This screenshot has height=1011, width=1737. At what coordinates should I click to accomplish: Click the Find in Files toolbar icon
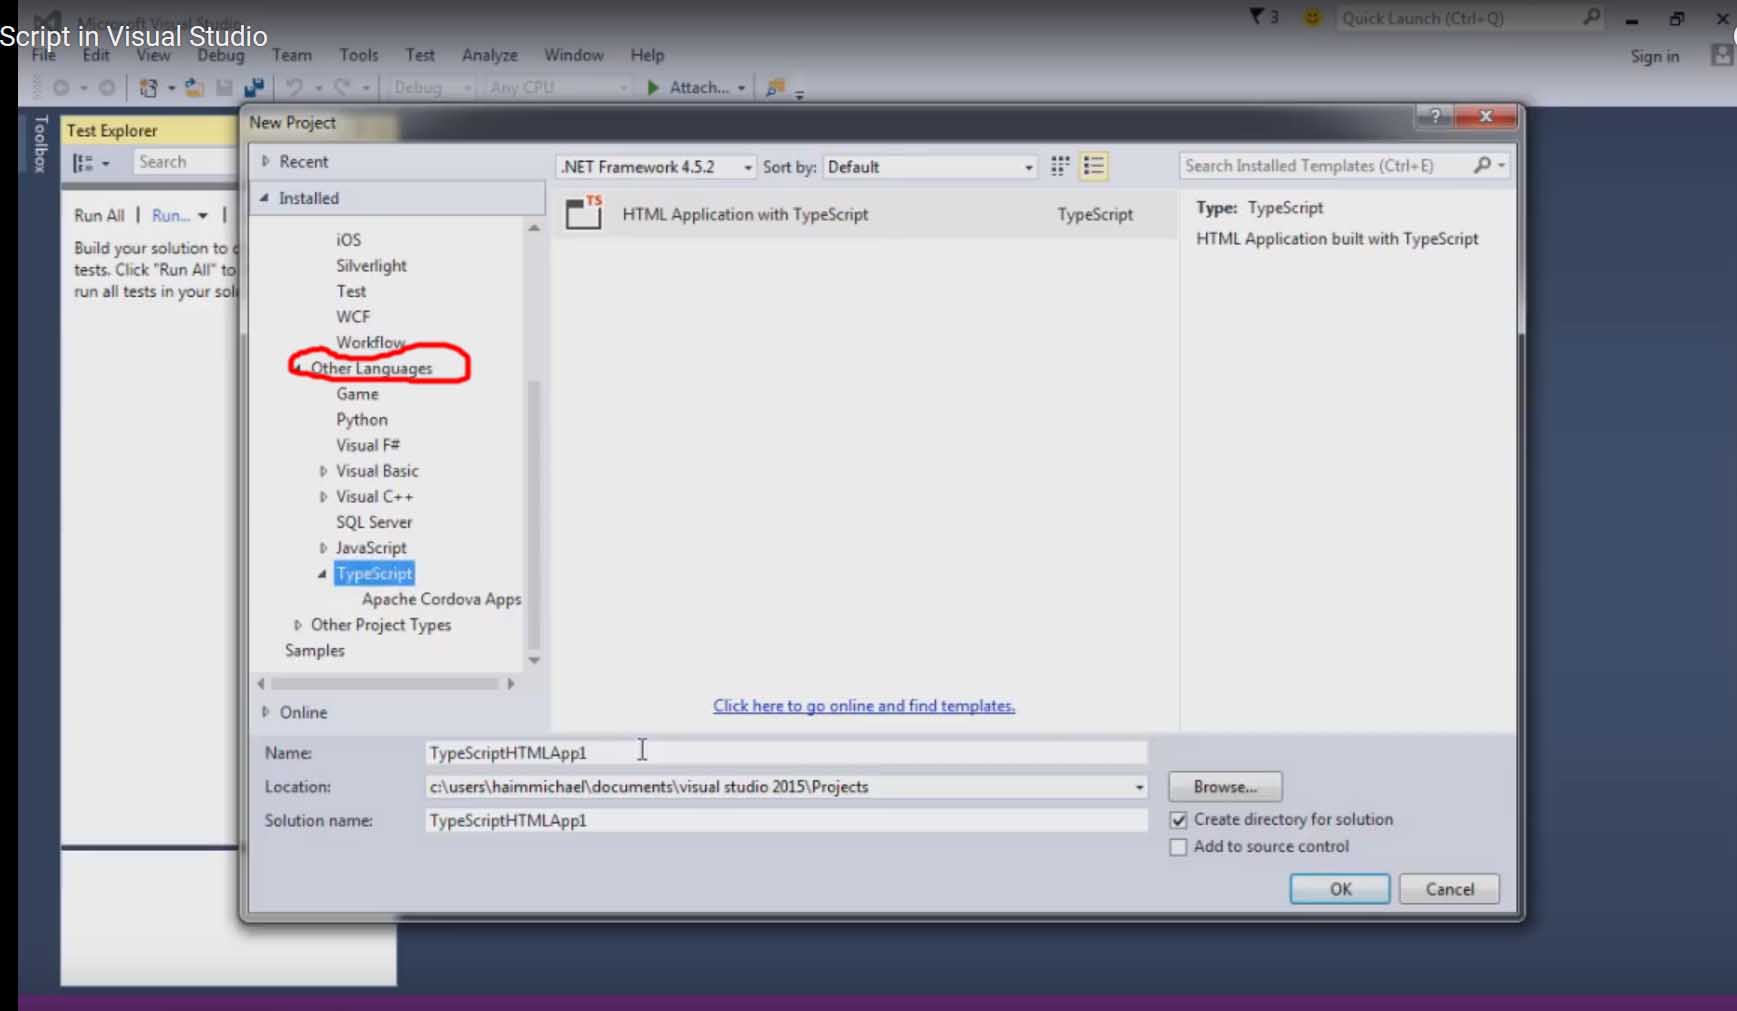tap(775, 88)
